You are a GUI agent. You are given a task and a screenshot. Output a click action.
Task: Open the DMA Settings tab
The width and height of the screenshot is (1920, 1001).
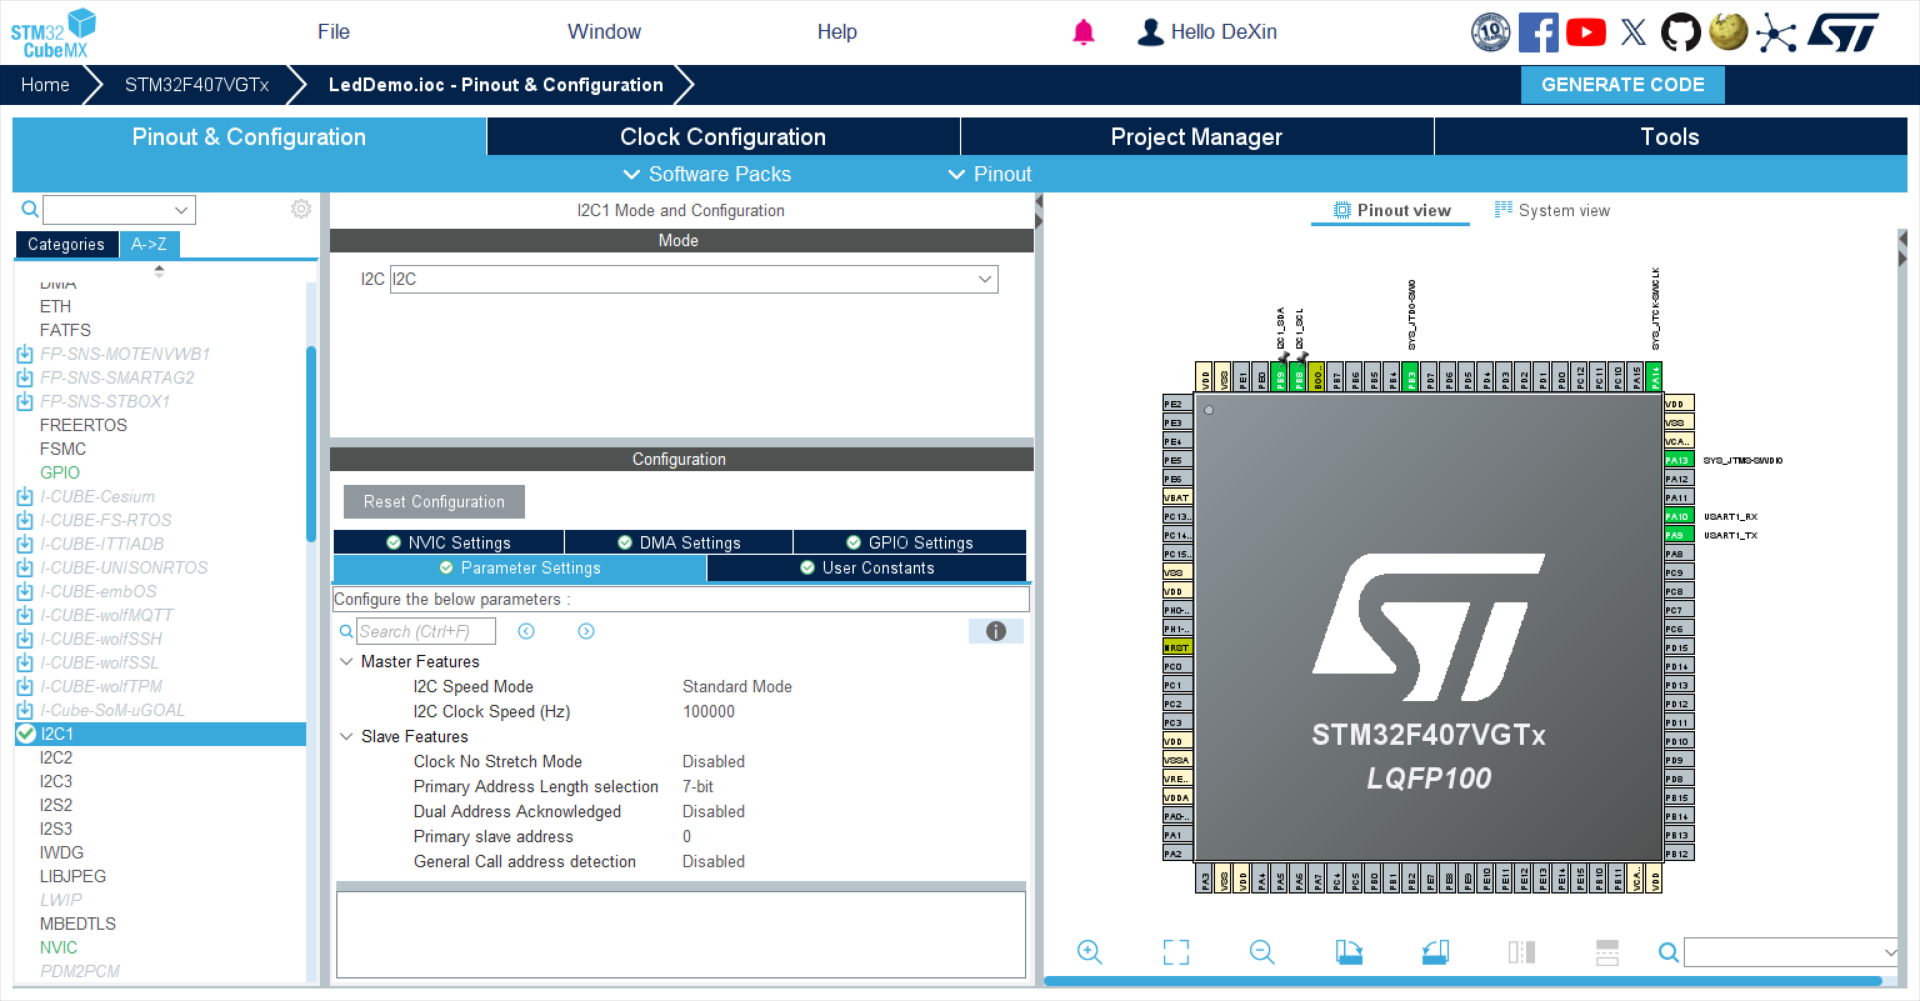click(679, 542)
